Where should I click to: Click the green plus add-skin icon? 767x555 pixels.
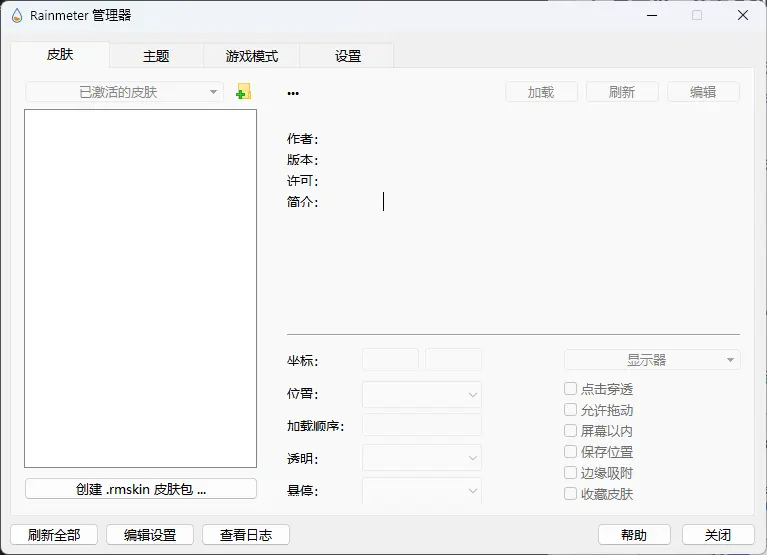click(243, 92)
